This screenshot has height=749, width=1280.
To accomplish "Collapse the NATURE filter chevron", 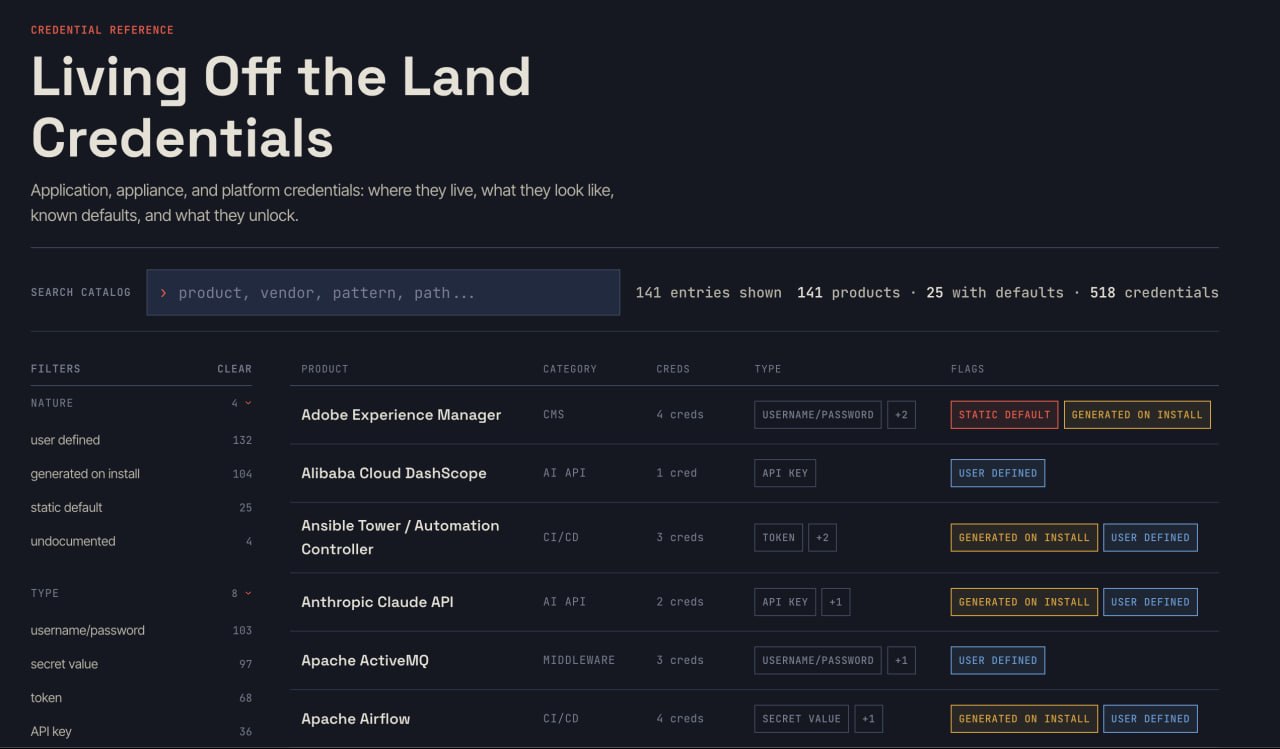I will click(x=248, y=403).
